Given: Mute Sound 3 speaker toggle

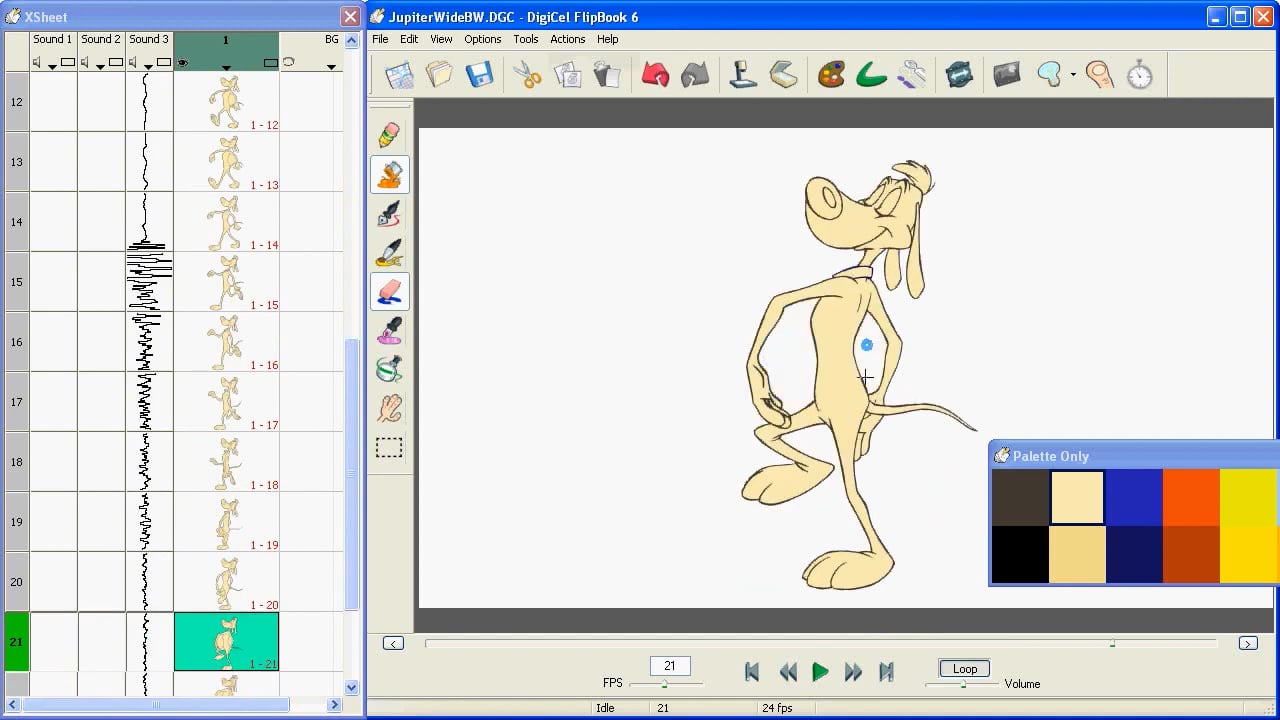Looking at the screenshot, I should point(133,63).
